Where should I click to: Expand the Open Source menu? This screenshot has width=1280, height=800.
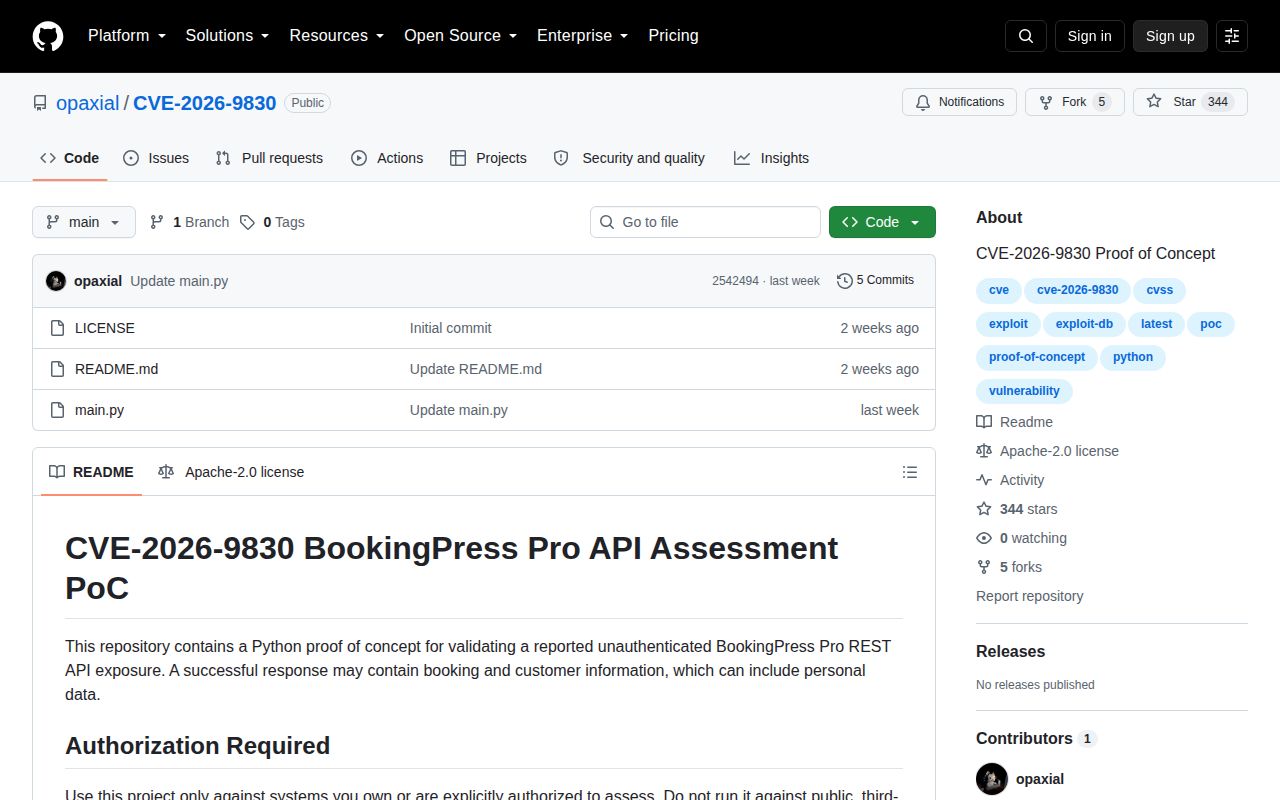tap(461, 36)
